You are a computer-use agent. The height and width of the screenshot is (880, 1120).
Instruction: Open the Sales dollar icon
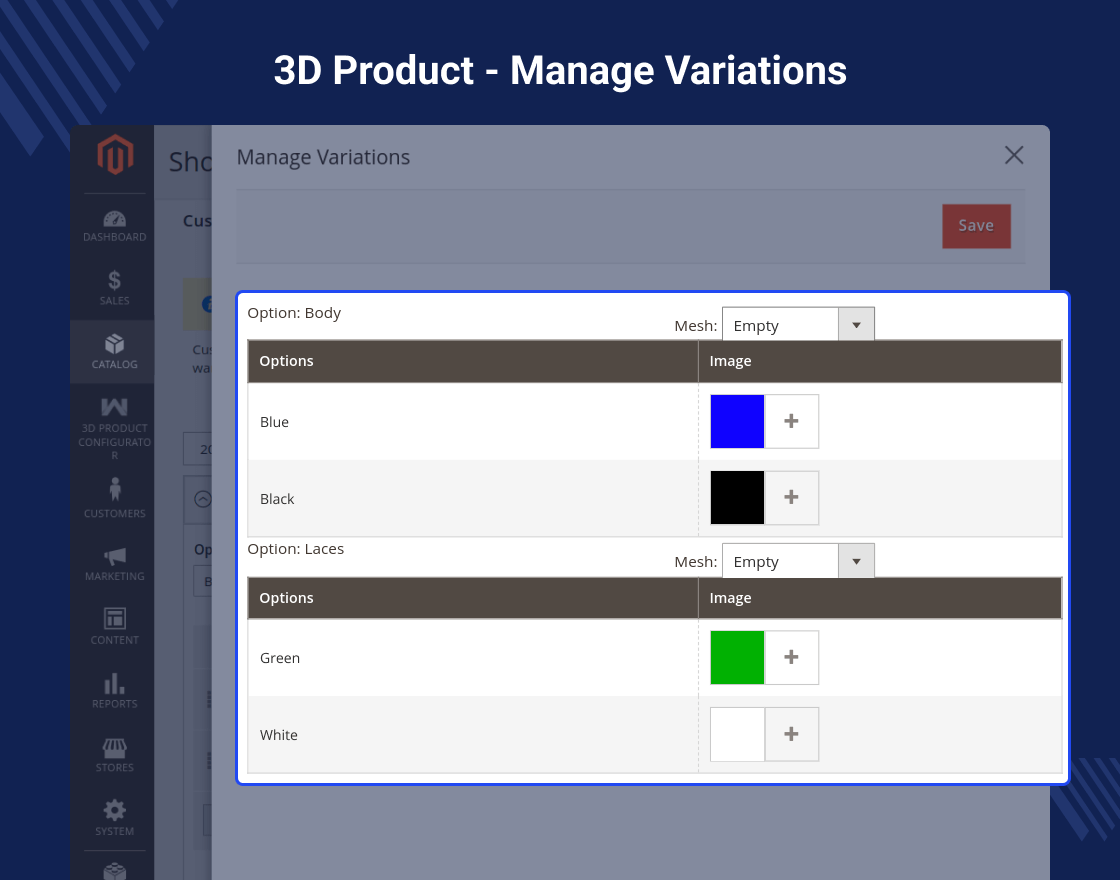114,281
